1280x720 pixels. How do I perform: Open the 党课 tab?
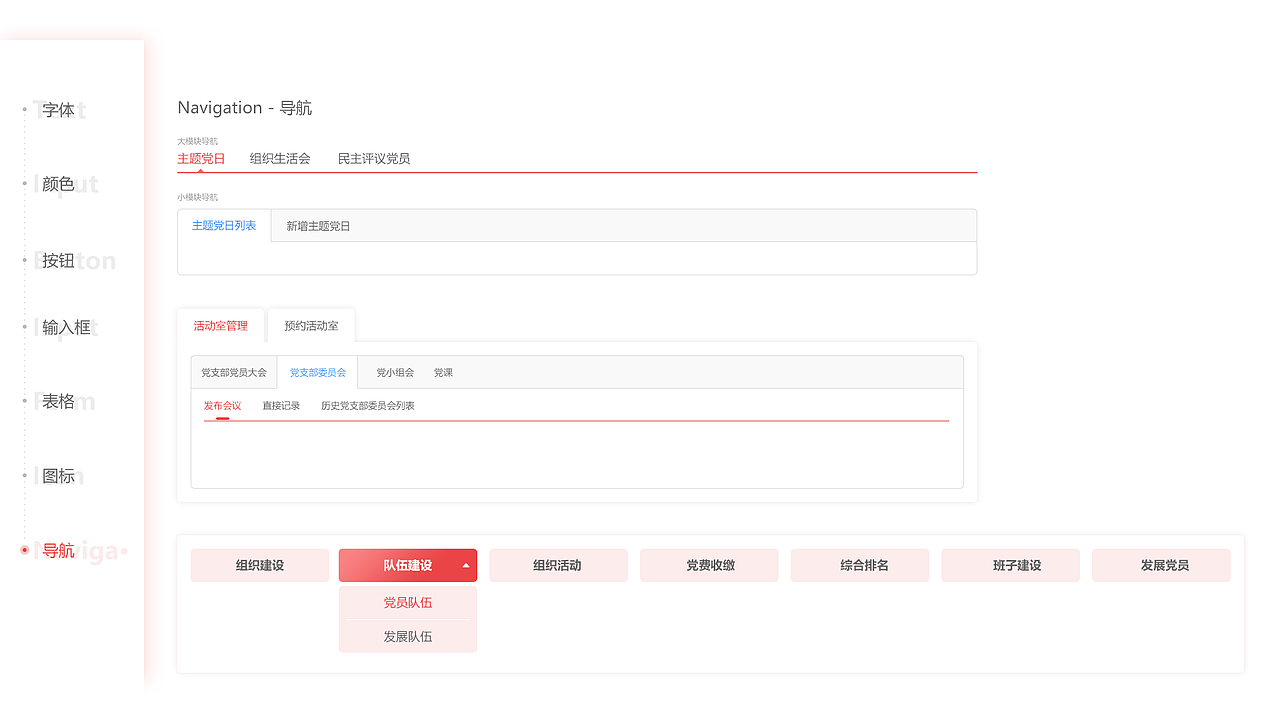[443, 372]
